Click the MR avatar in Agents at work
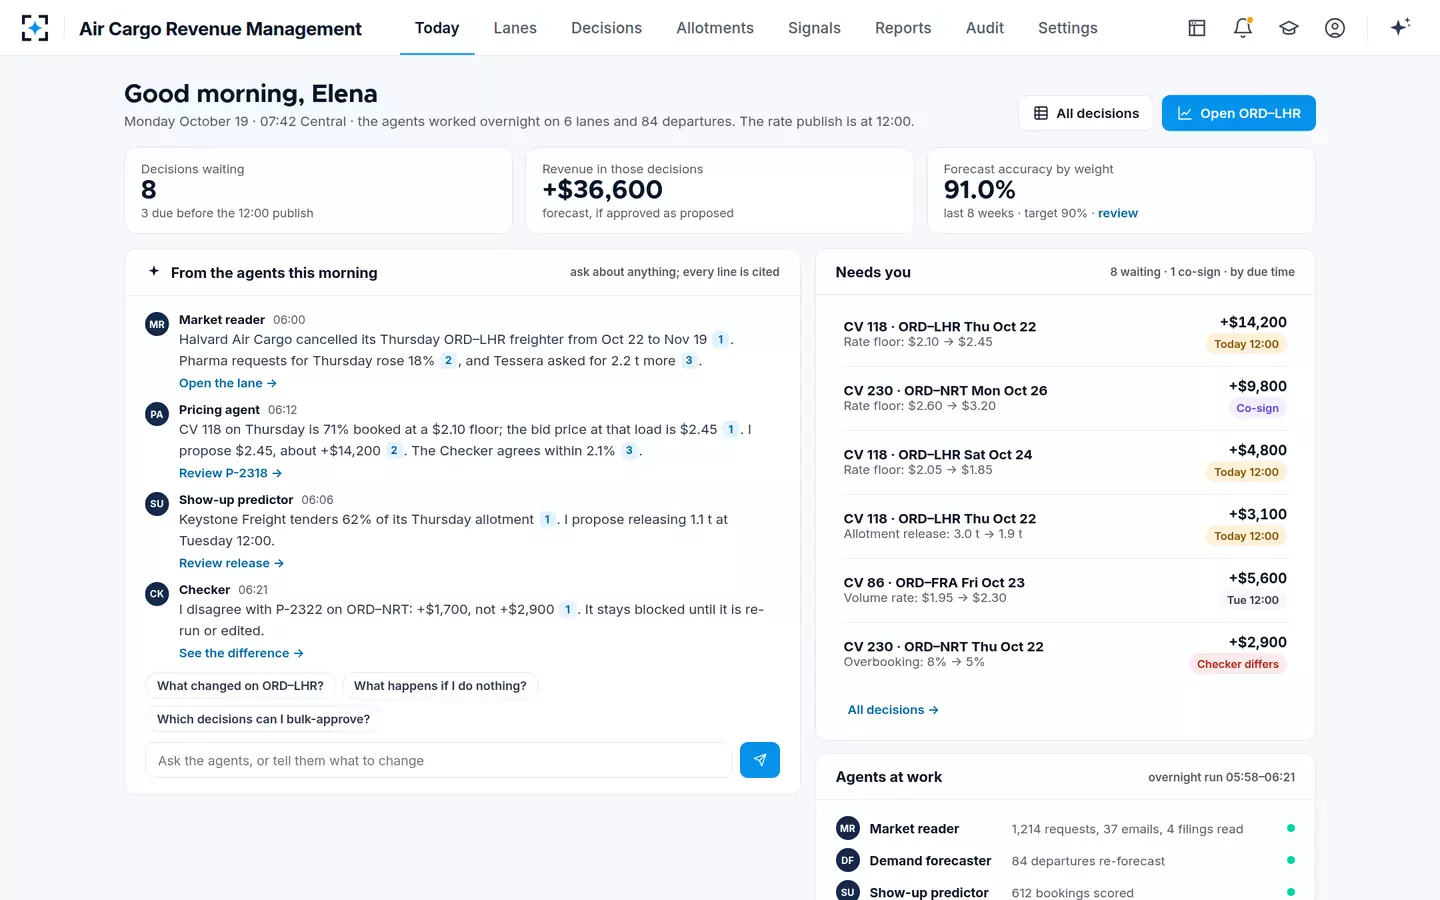The image size is (1440, 900). tap(848, 829)
